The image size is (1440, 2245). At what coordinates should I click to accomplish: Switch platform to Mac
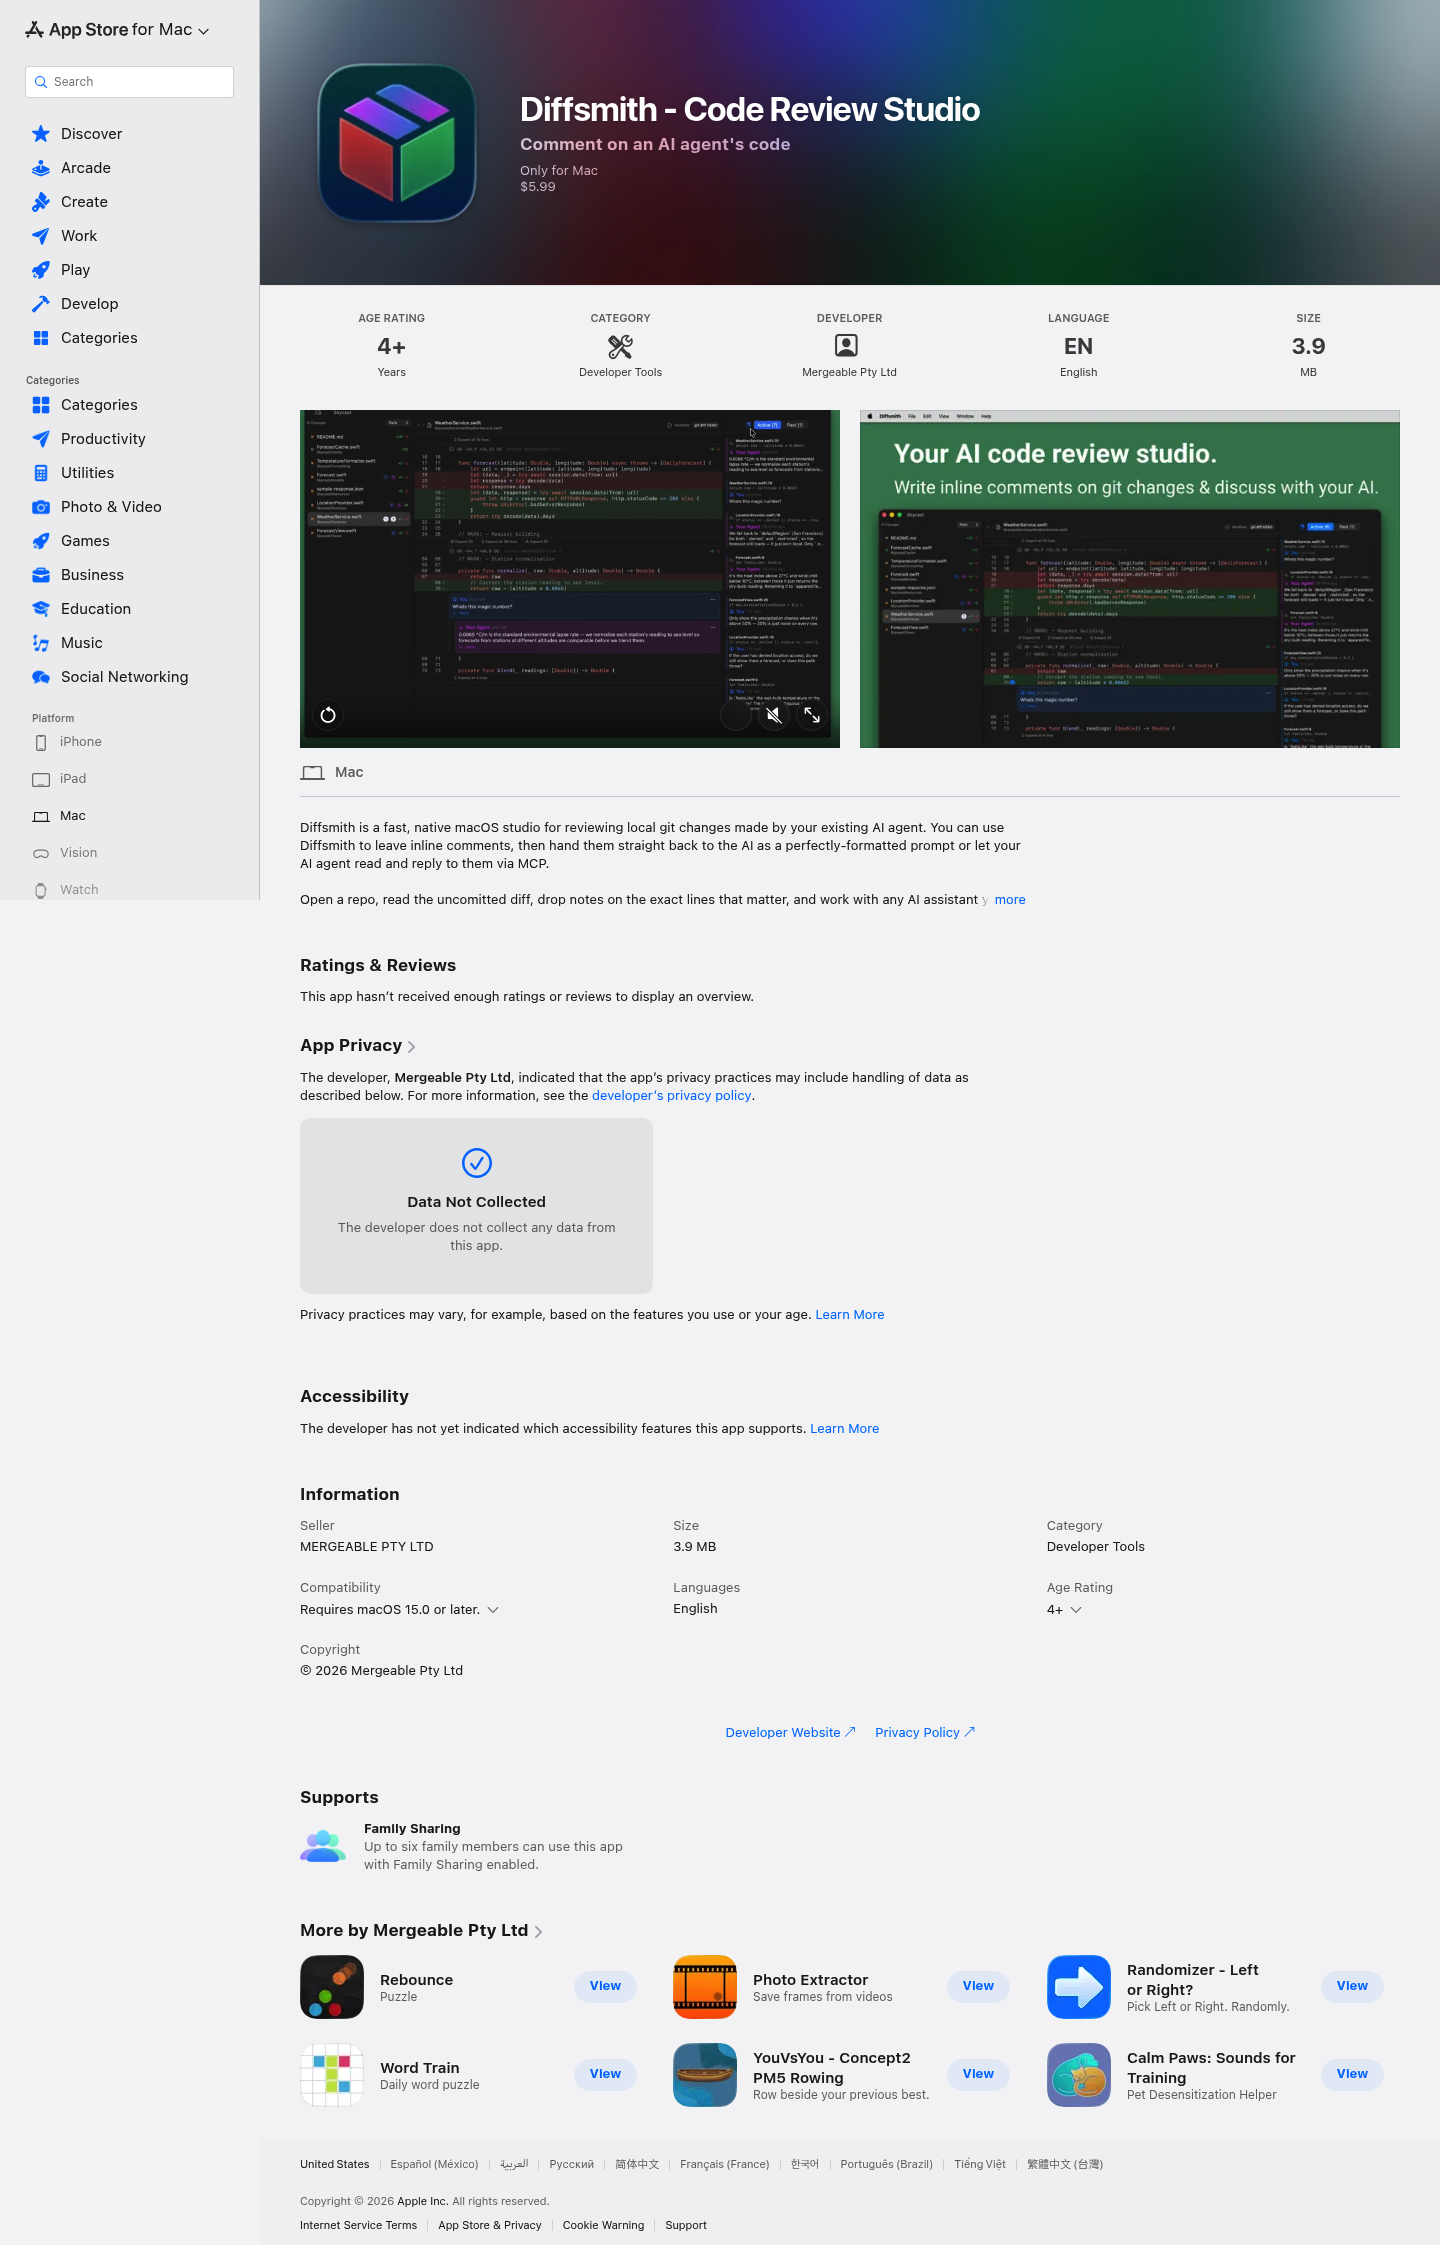60,816
